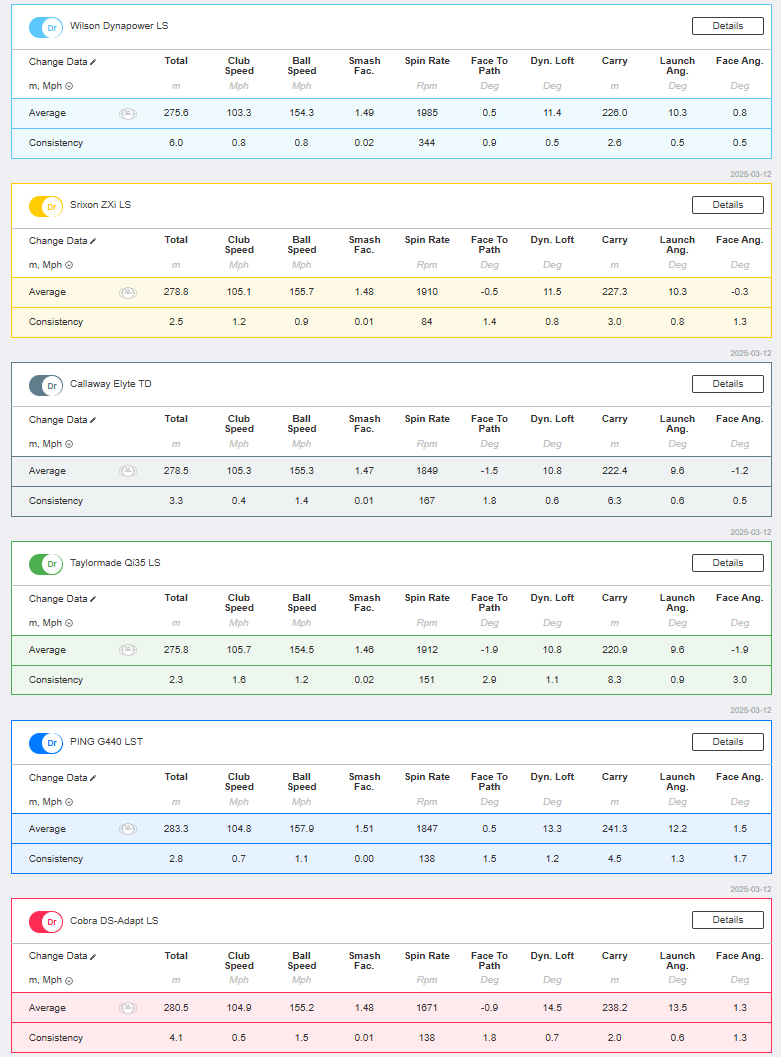This screenshot has width=781, height=1057.
Task: Click the Cobra DS-Adapt LS title
Action: 114,921
